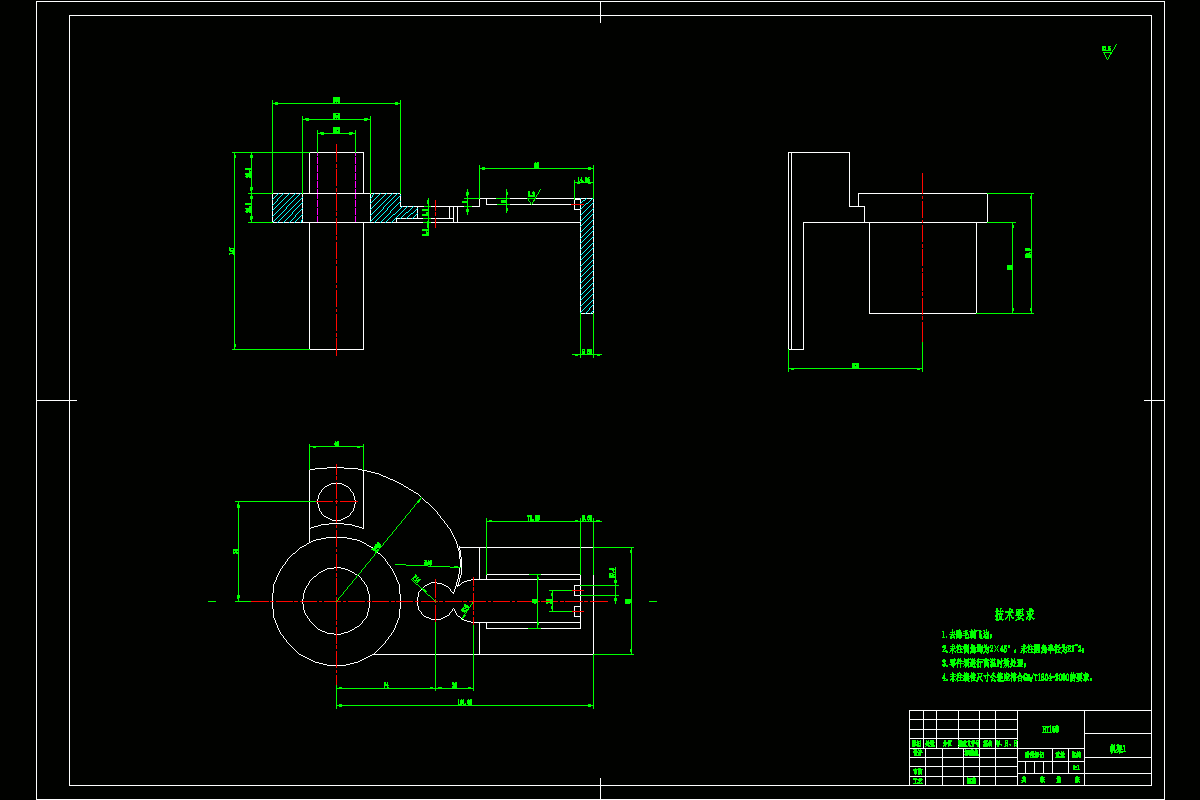This screenshot has height=800, width=1200.
Task: Click requirement line referencing T1804-2000 standard
Action: tap(1017, 677)
